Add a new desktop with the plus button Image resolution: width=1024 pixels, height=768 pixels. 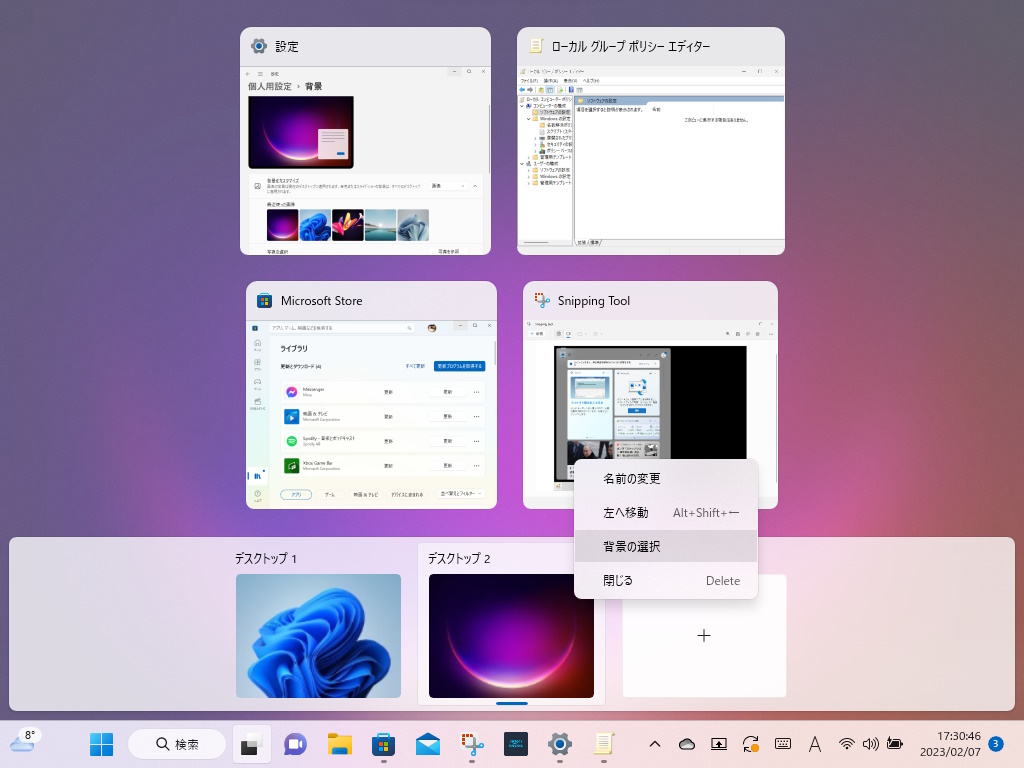pyautogui.click(x=704, y=635)
